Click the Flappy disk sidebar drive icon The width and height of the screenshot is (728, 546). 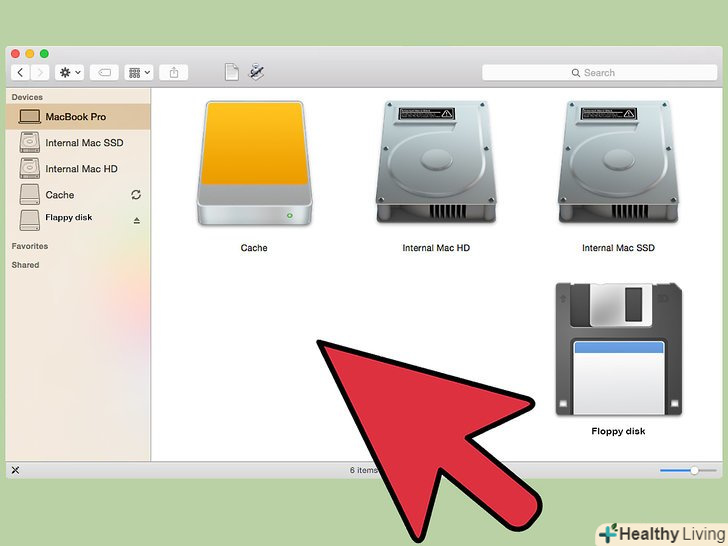coord(30,220)
